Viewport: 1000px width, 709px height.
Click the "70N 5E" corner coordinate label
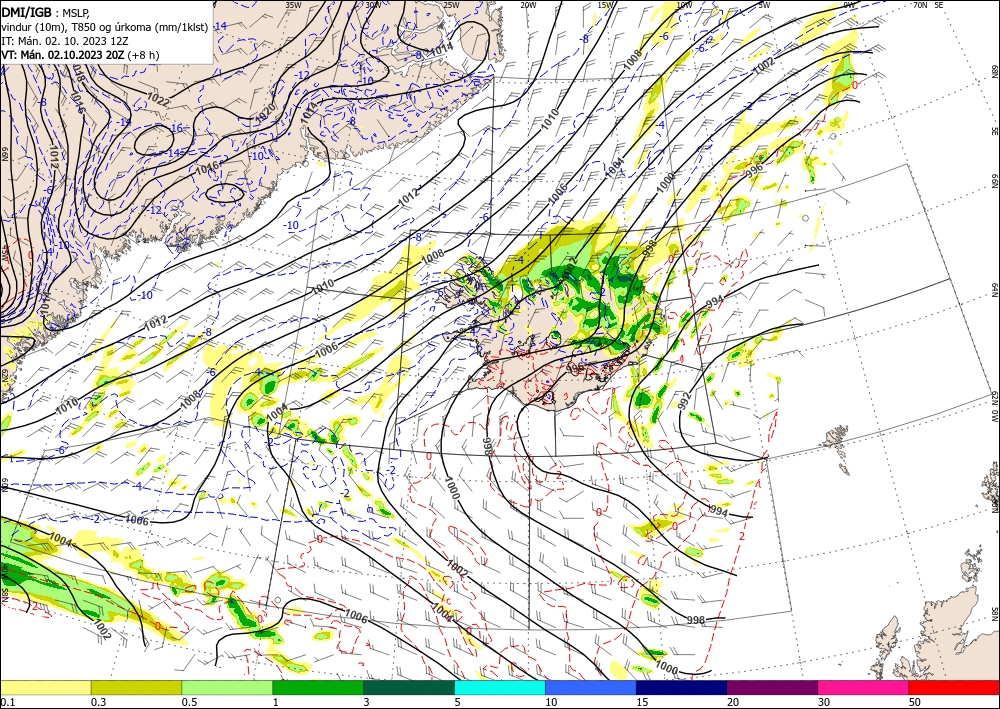928,5
